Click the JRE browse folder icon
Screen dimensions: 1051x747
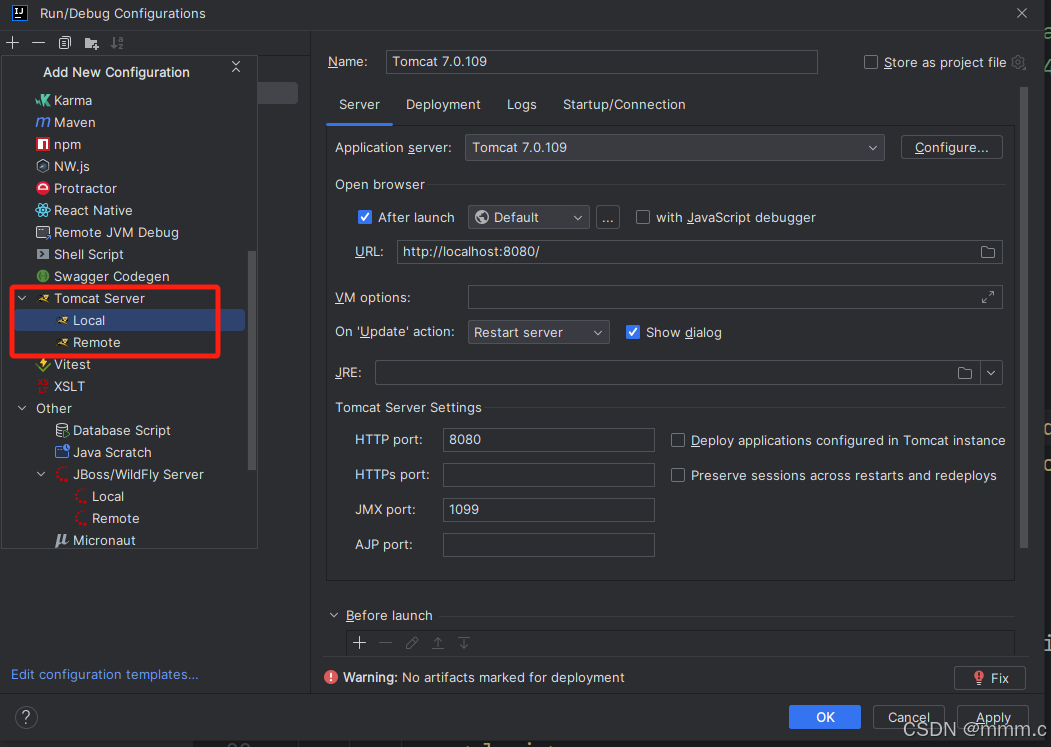click(965, 373)
